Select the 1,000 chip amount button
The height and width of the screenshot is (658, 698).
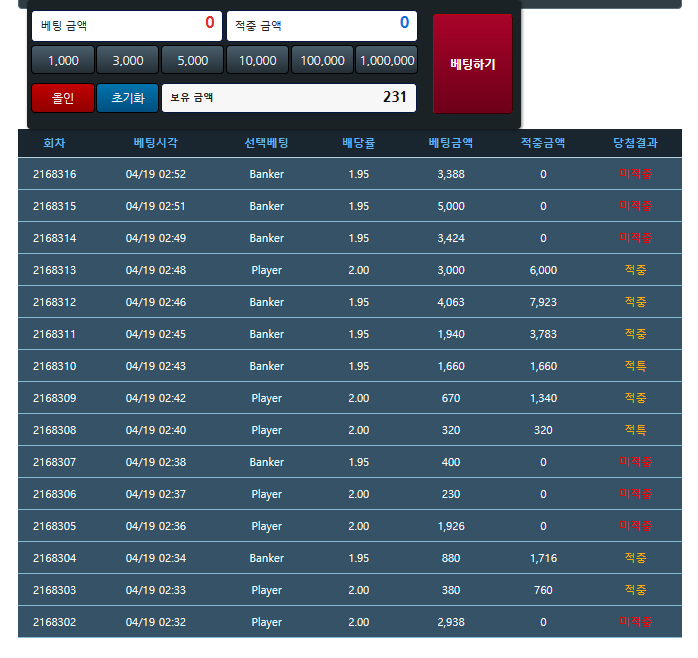pyautogui.click(x=63, y=60)
